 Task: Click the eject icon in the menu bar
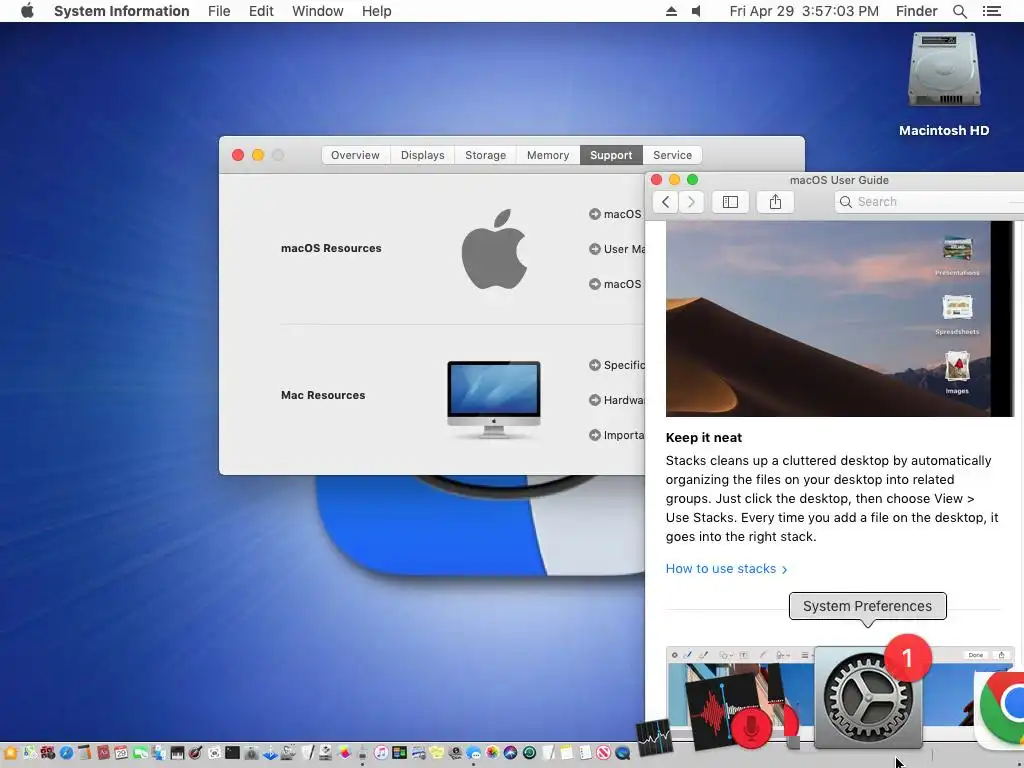coord(671,11)
